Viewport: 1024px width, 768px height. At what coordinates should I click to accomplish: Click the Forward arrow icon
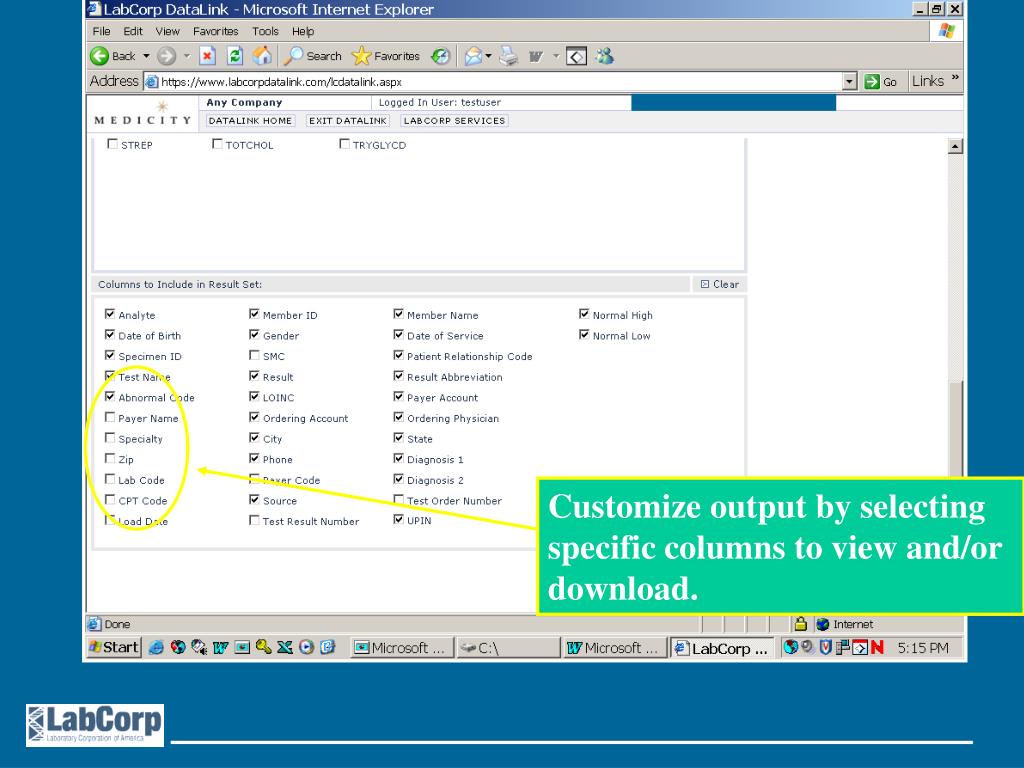(167, 56)
